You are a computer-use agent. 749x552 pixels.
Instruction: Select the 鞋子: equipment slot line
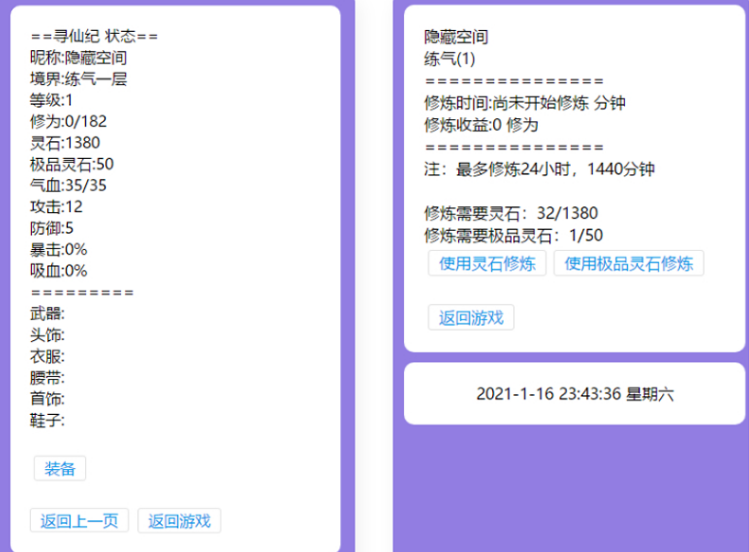(x=47, y=420)
